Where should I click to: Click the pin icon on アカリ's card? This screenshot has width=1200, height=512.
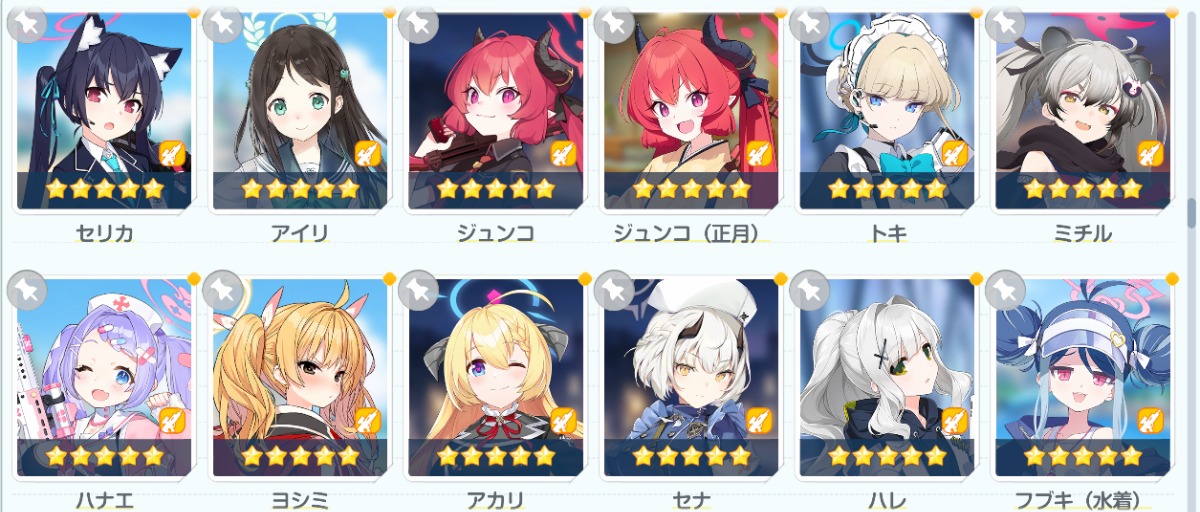coord(418,290)
